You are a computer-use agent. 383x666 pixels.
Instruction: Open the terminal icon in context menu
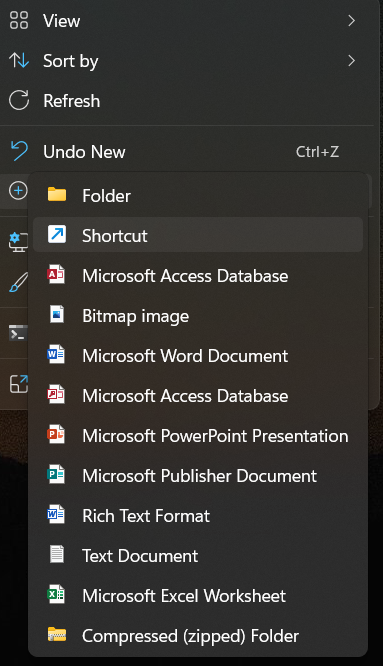click(18, 333)
